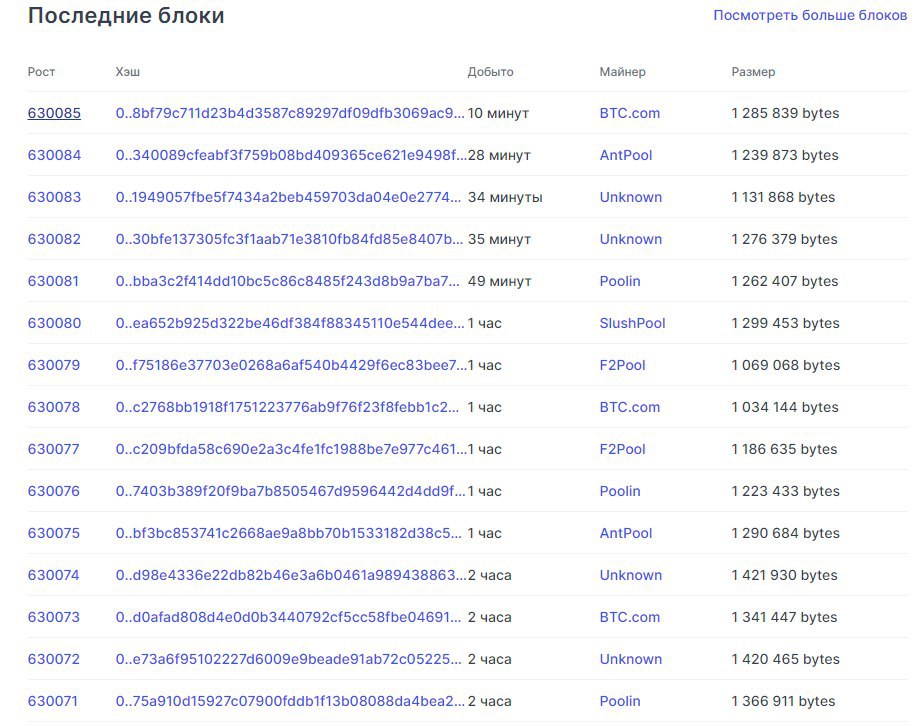
Task: Open F2Pool miner for block 630077
Action: click(x=622, y=449)
